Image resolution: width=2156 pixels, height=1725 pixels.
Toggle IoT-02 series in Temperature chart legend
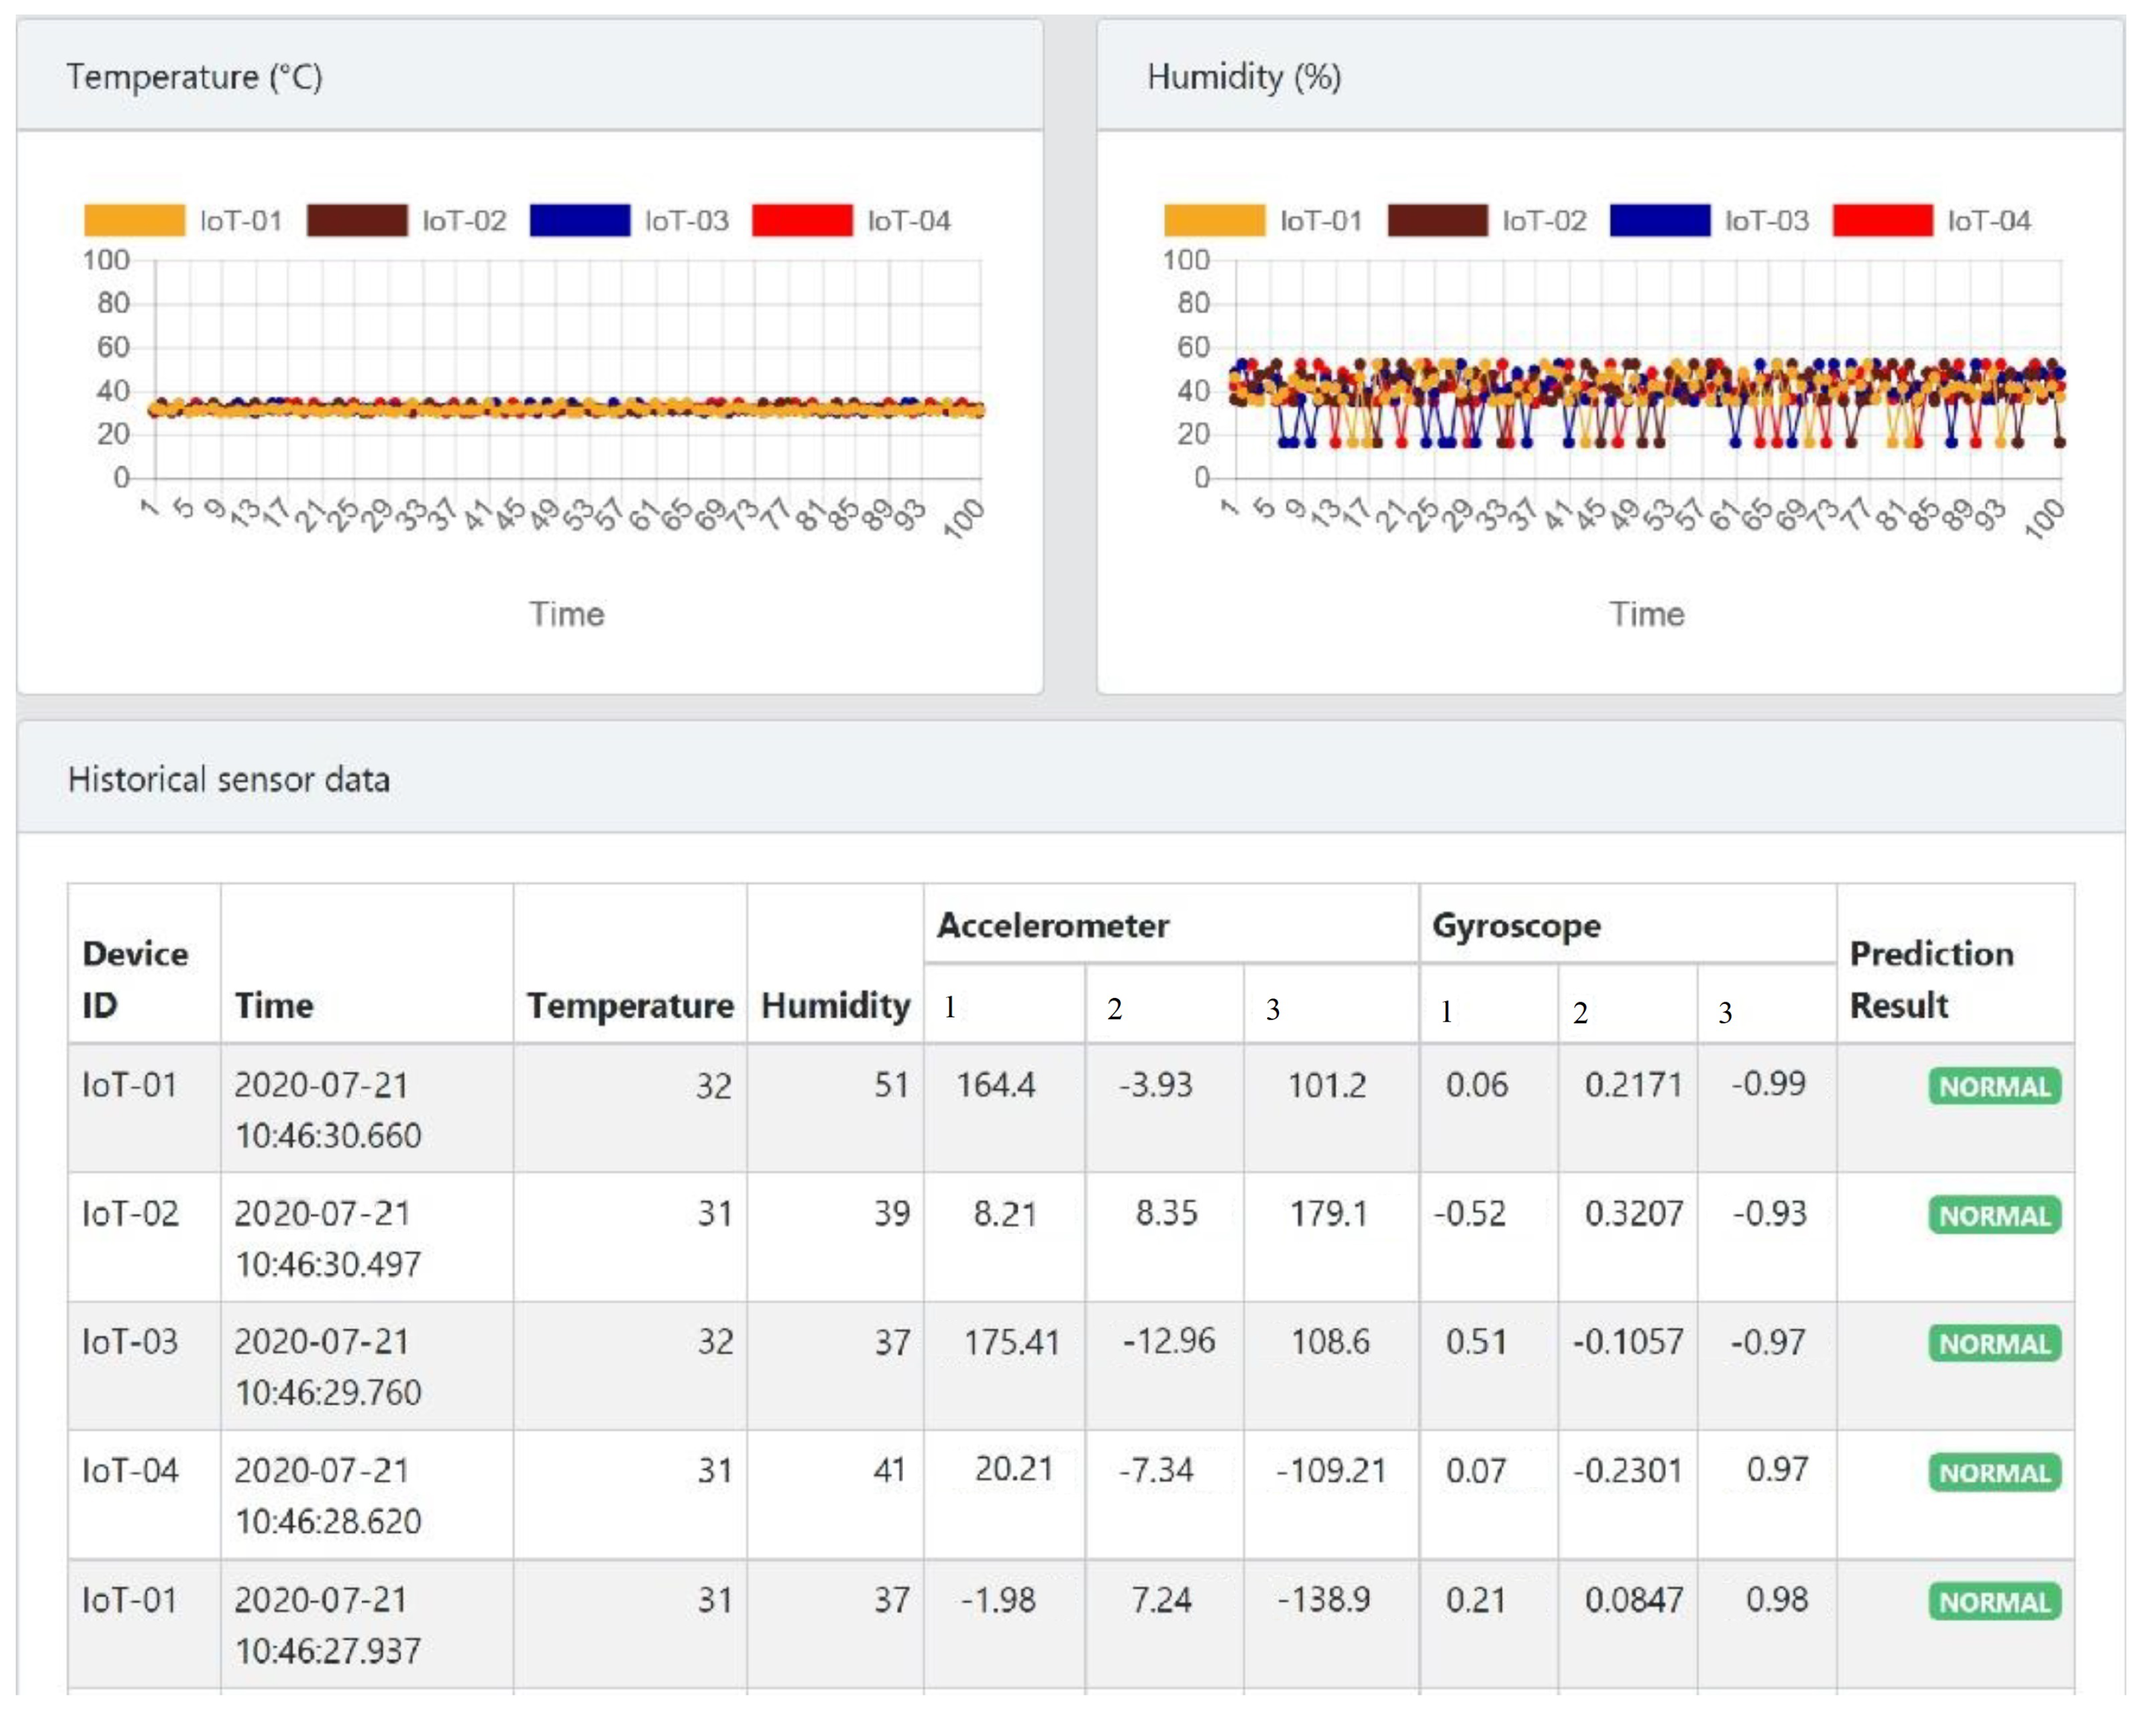357,220
